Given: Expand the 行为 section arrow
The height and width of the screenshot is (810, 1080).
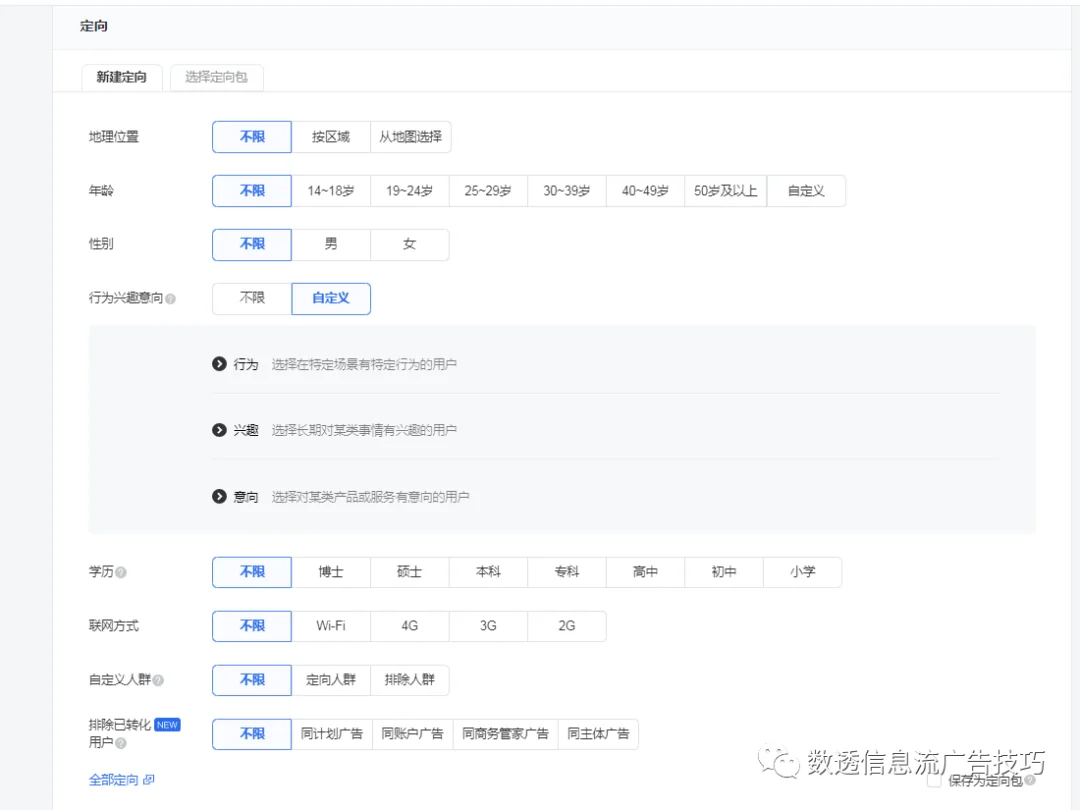Looking at the screenshot, I should pyautogui.click(x=219, y=364).
